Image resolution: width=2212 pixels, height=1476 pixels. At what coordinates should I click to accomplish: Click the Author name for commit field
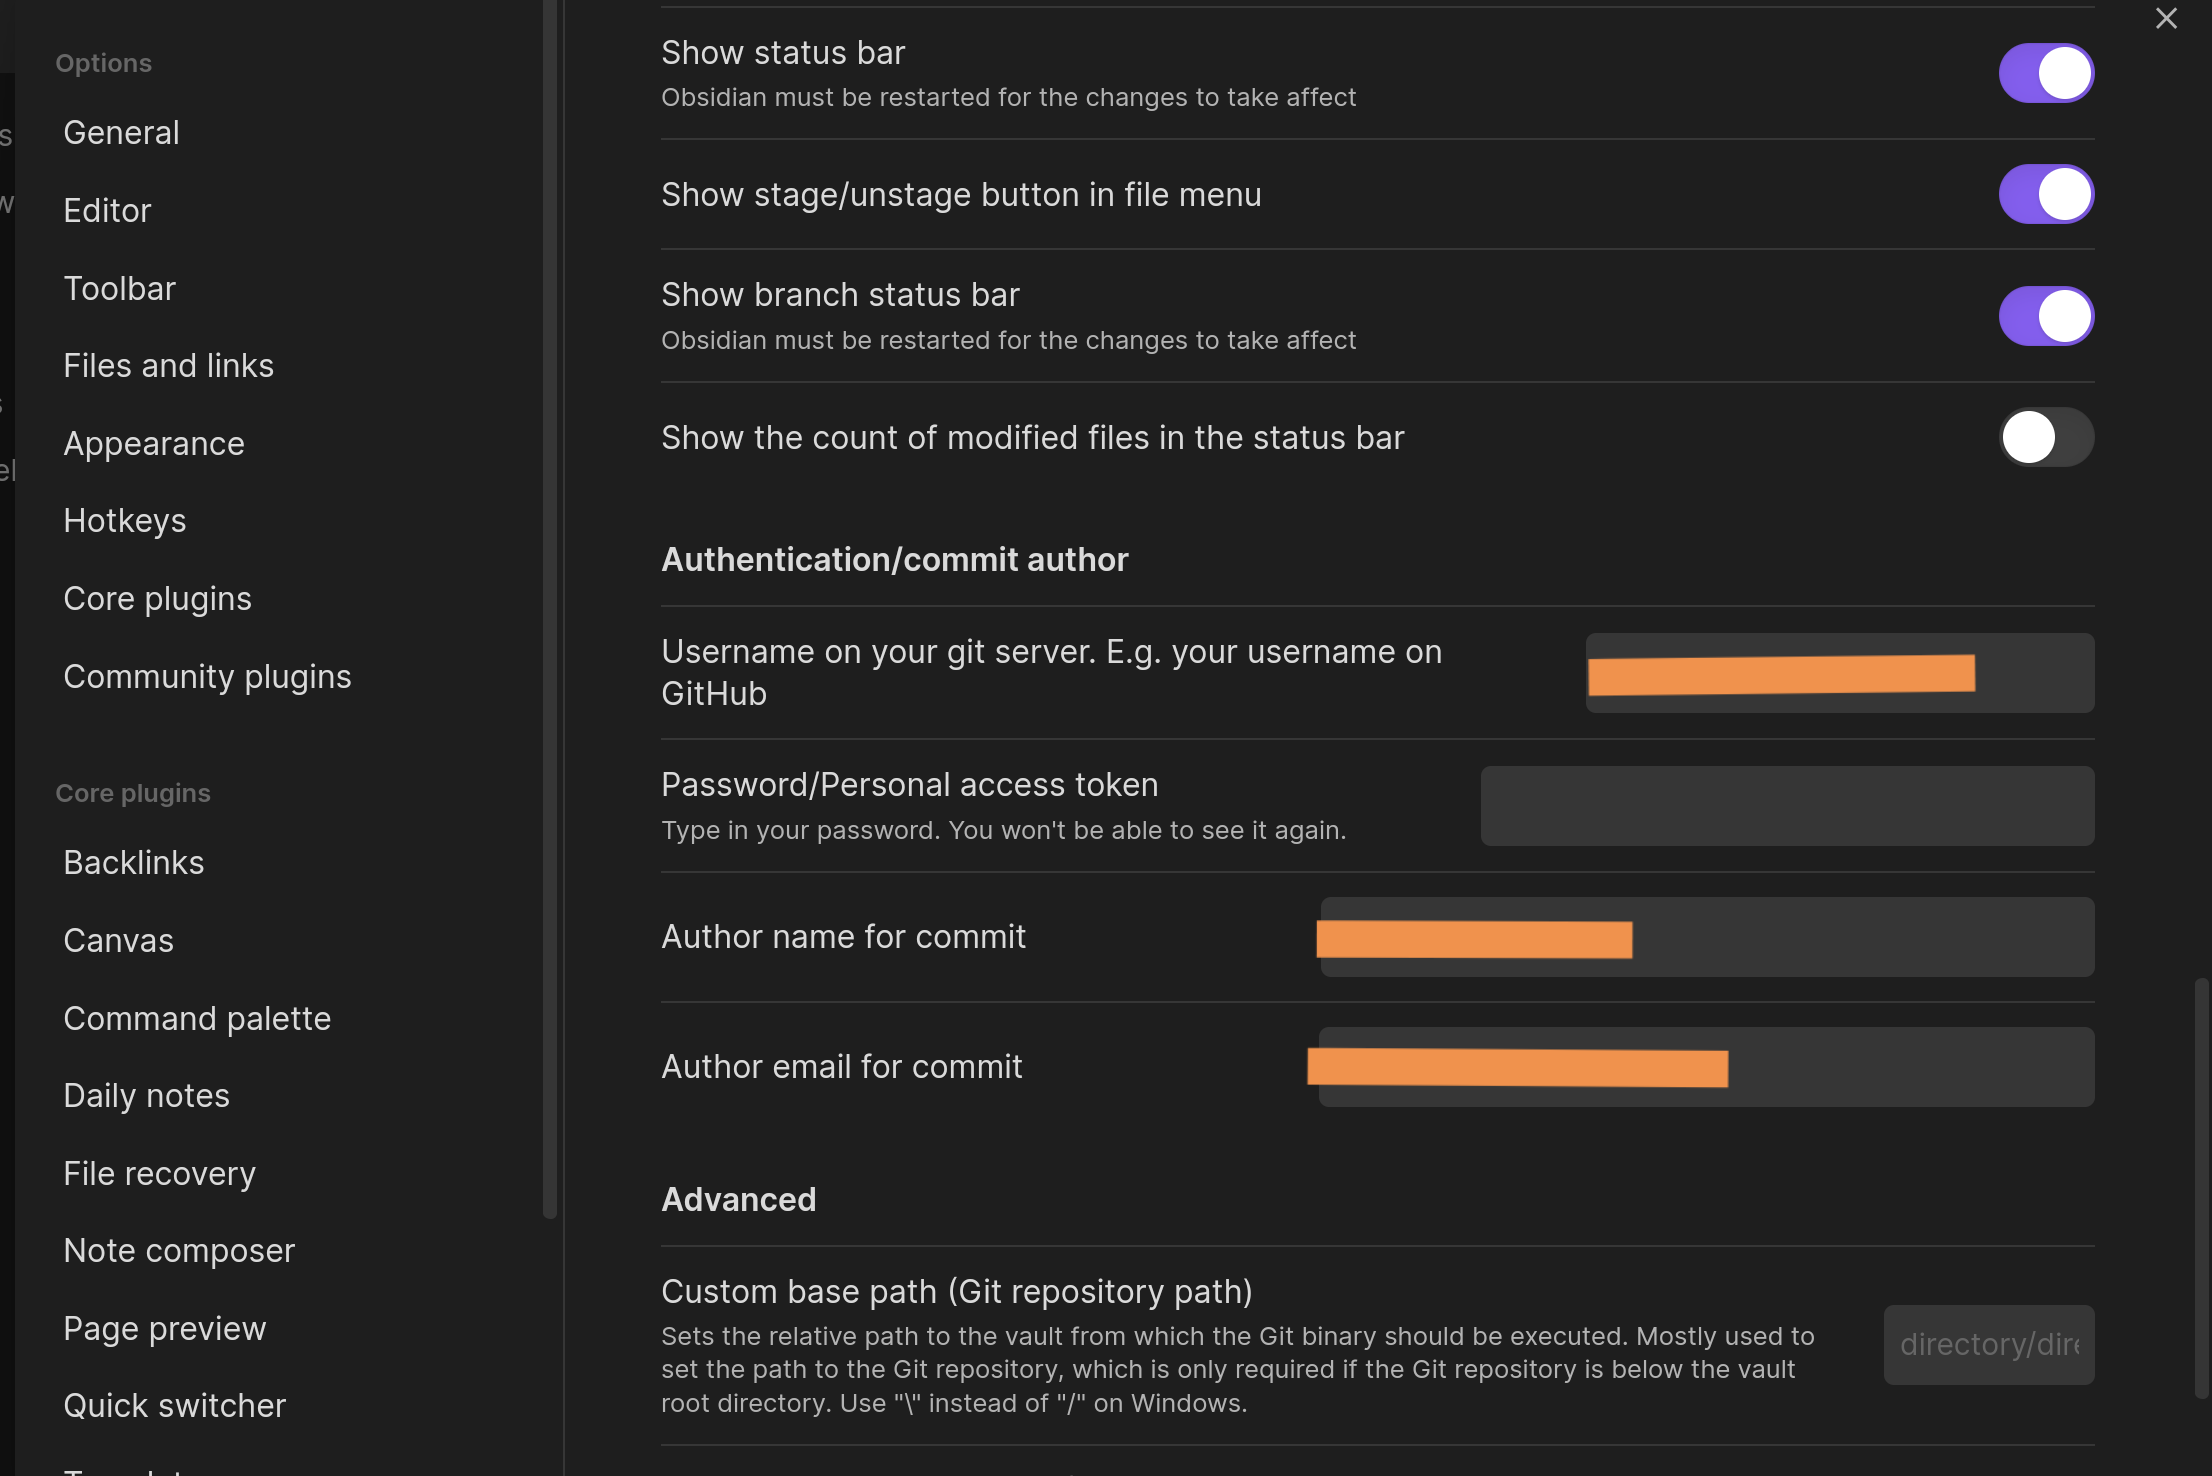[x=1706, y=937]
